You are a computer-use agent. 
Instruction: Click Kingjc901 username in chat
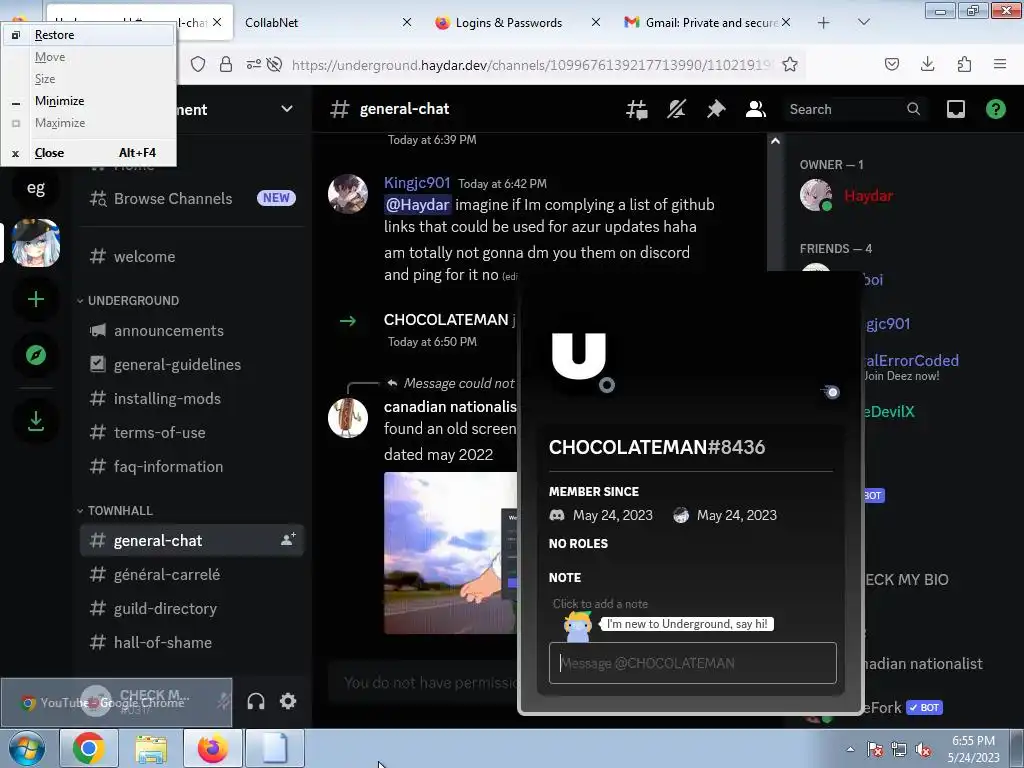[x=417, y=183]
